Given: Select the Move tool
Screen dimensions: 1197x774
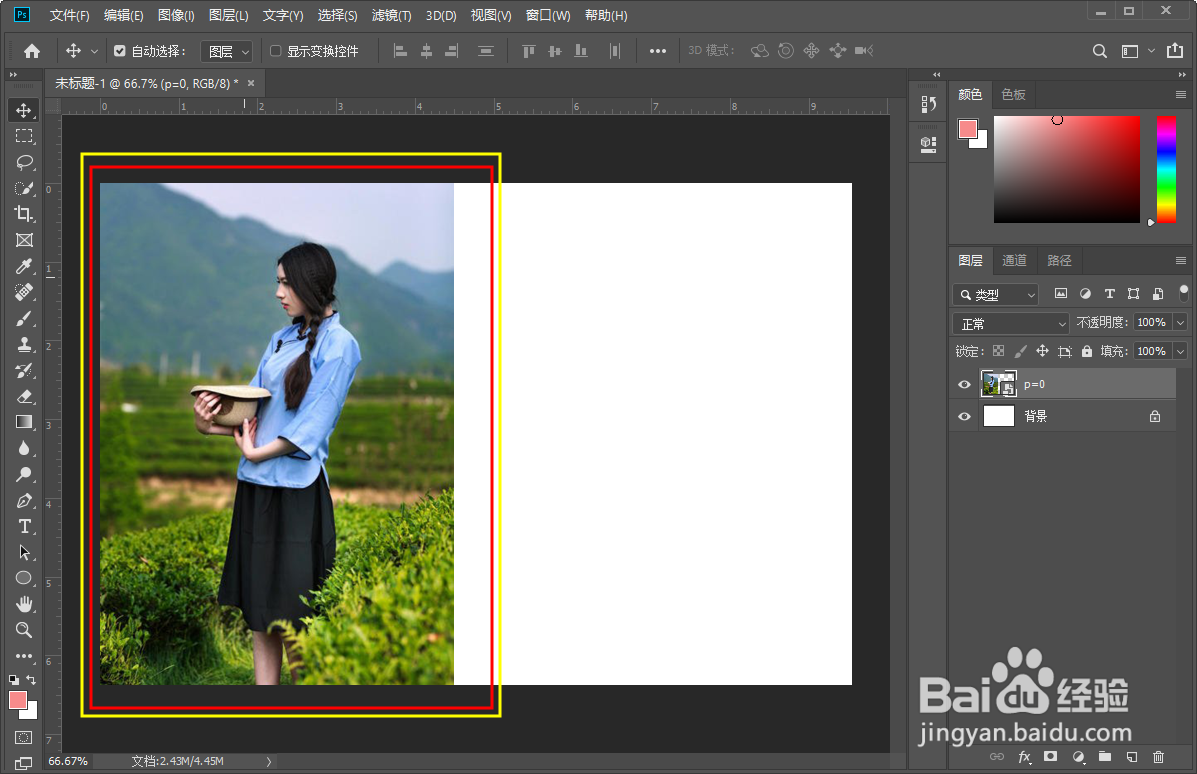Looking at the screenshot, I should (x=23, y=110).
